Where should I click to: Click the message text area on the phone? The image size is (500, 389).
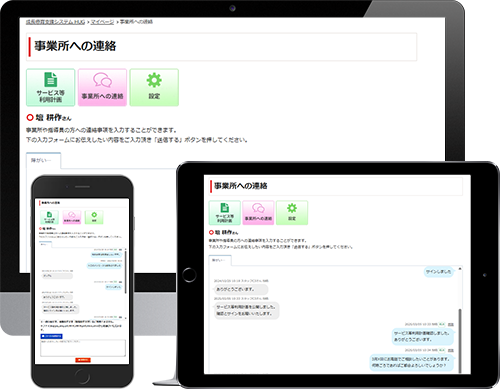pos(83,348)
